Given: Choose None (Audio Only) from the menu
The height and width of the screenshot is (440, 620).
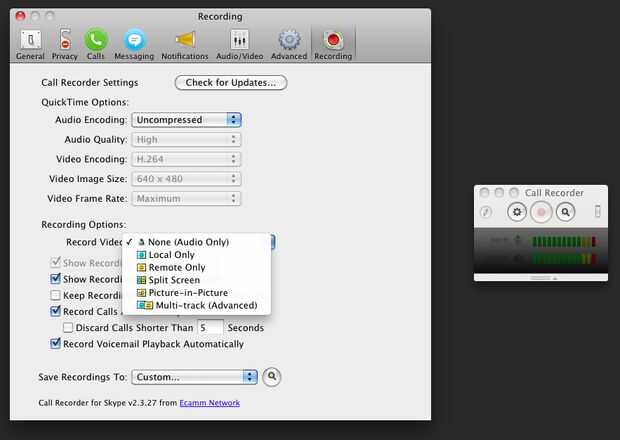Looking at the screenshot, I should [x=197, y=242].
